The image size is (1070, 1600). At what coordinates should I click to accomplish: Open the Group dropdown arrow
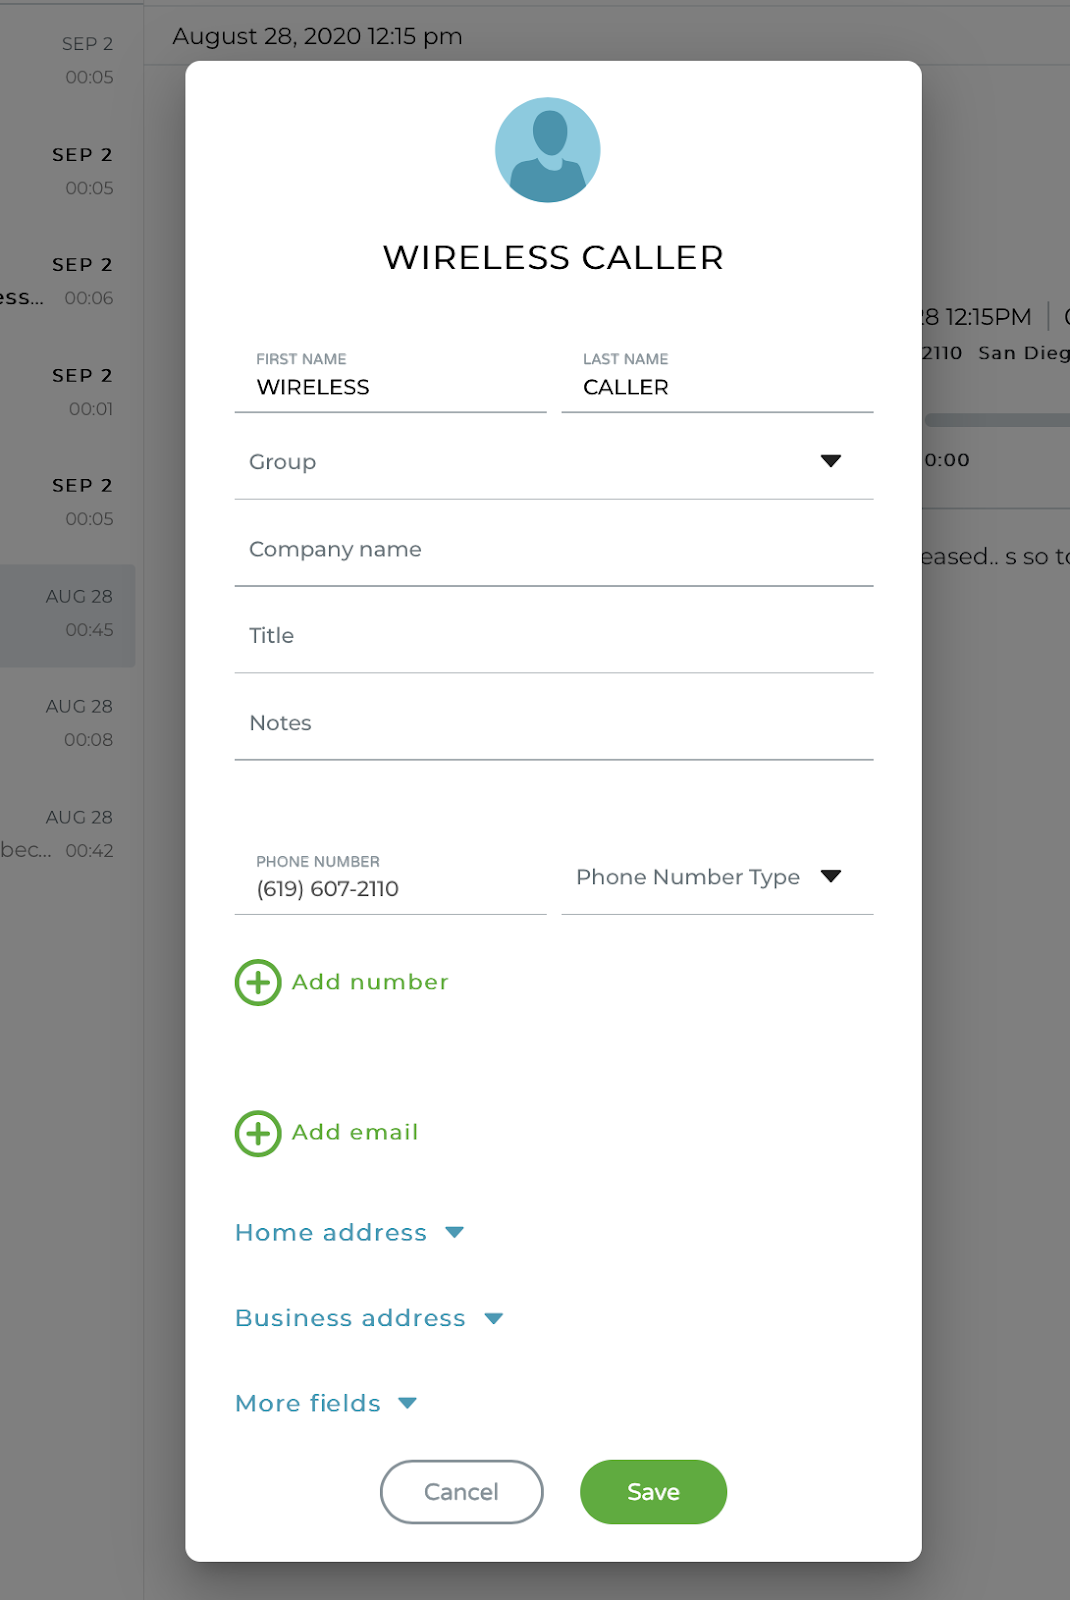pyautogui.click(x=830, y=461)
